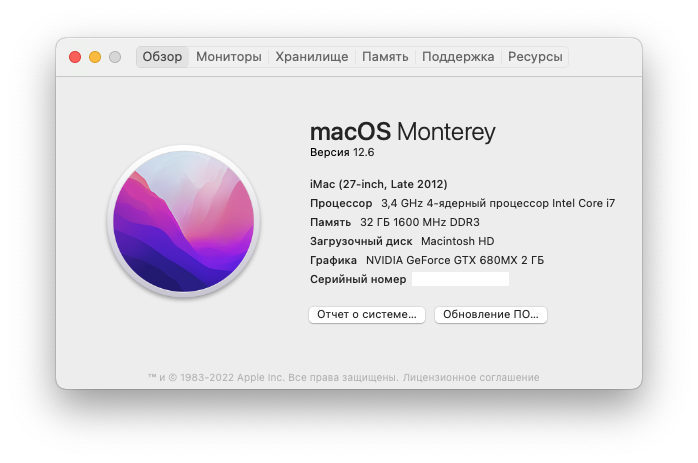Switch to the Обзор tab
Screen dimensions: 698x463
[162, 57]
